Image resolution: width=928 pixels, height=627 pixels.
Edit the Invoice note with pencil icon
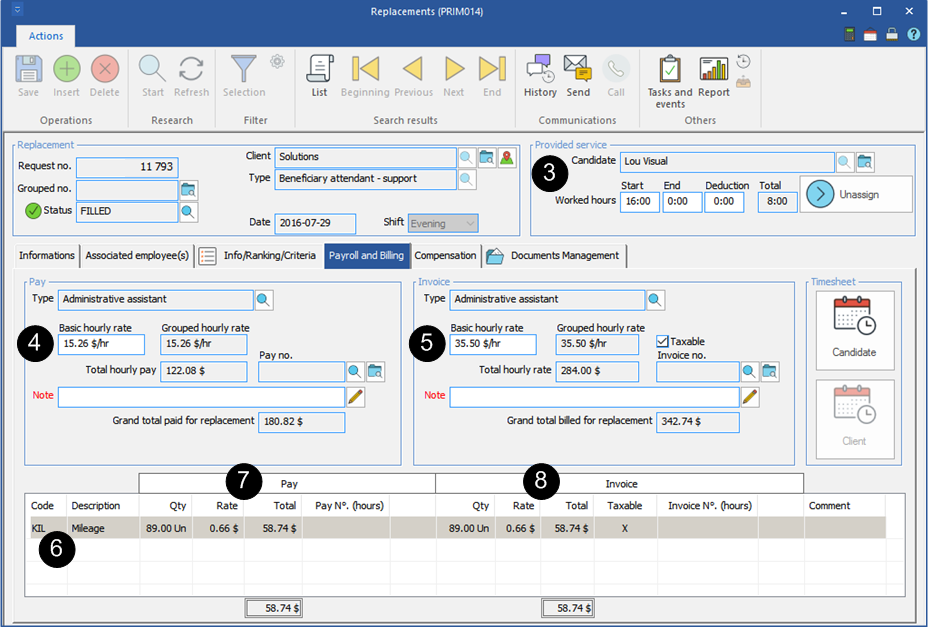click(750, 397)
